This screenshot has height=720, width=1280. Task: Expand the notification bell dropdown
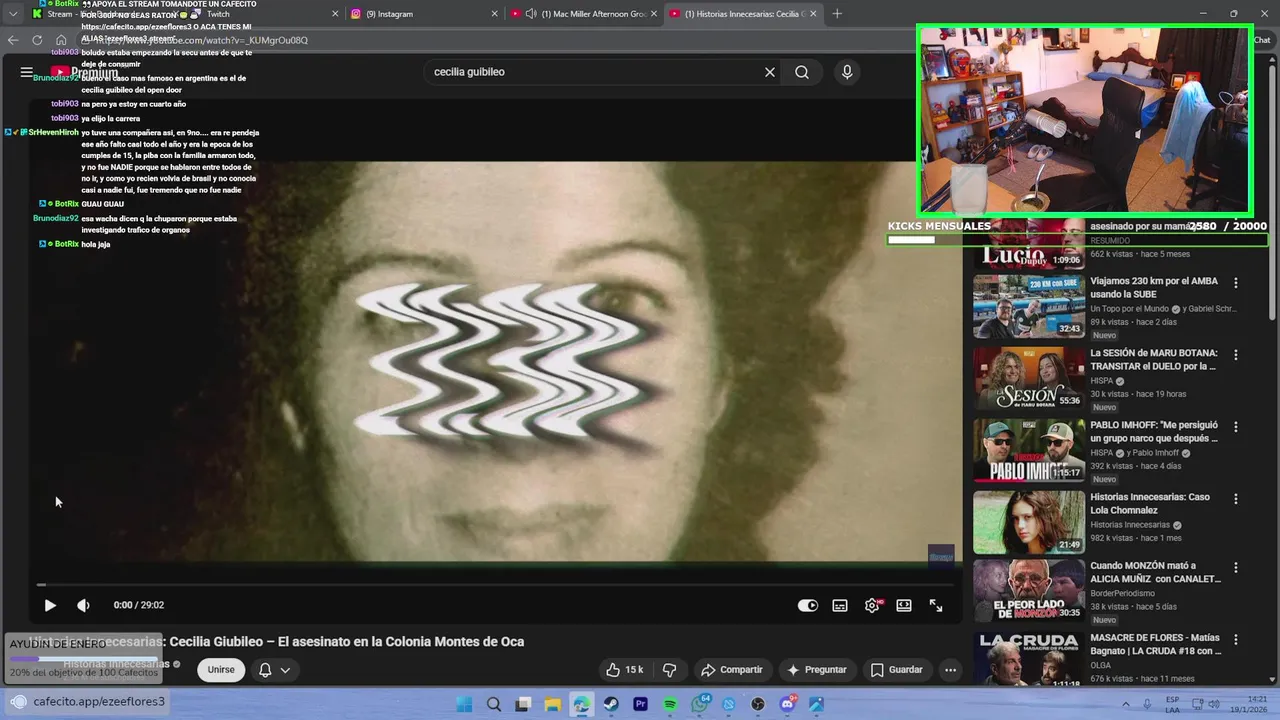click(x=274, y=670)
